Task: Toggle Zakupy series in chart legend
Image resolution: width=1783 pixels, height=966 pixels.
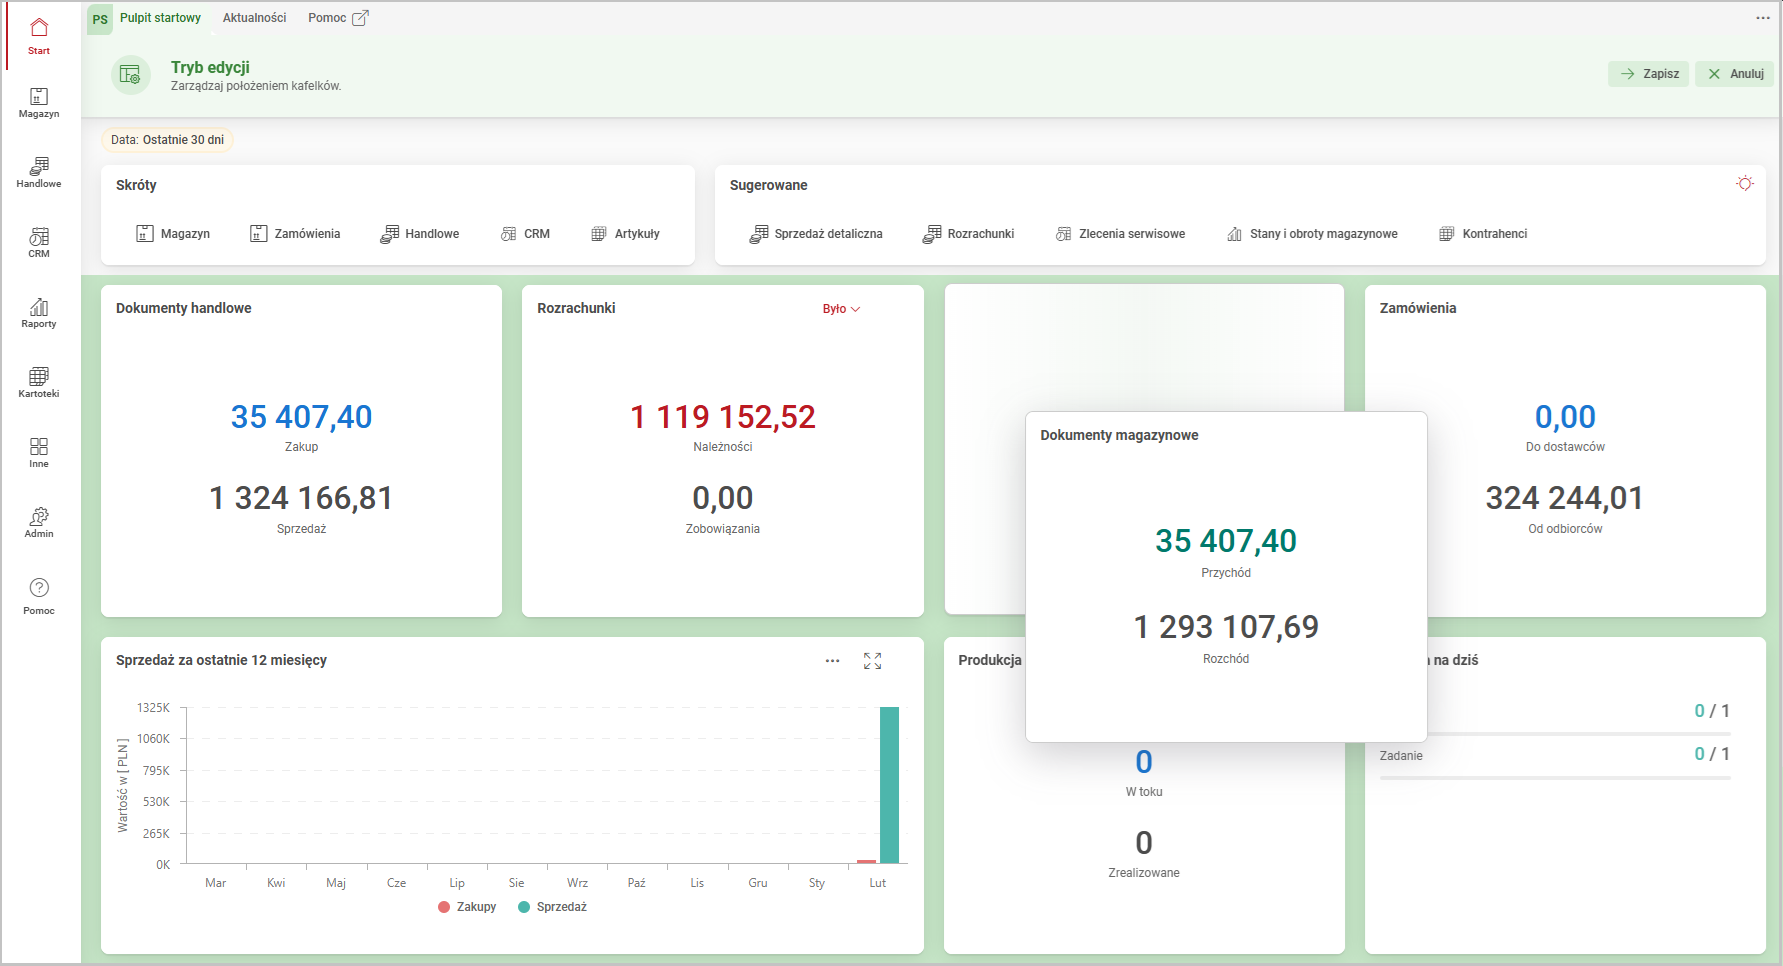Action: 467,907
